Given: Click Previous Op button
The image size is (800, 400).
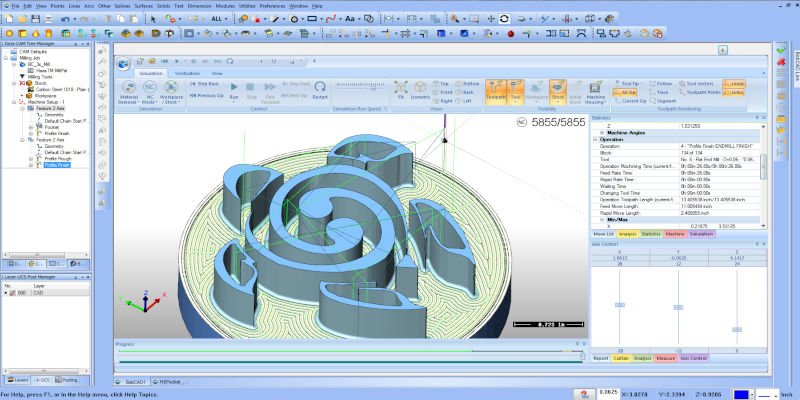Looking at the screenshot, I should pyautogui.click(x=207, y=95).
